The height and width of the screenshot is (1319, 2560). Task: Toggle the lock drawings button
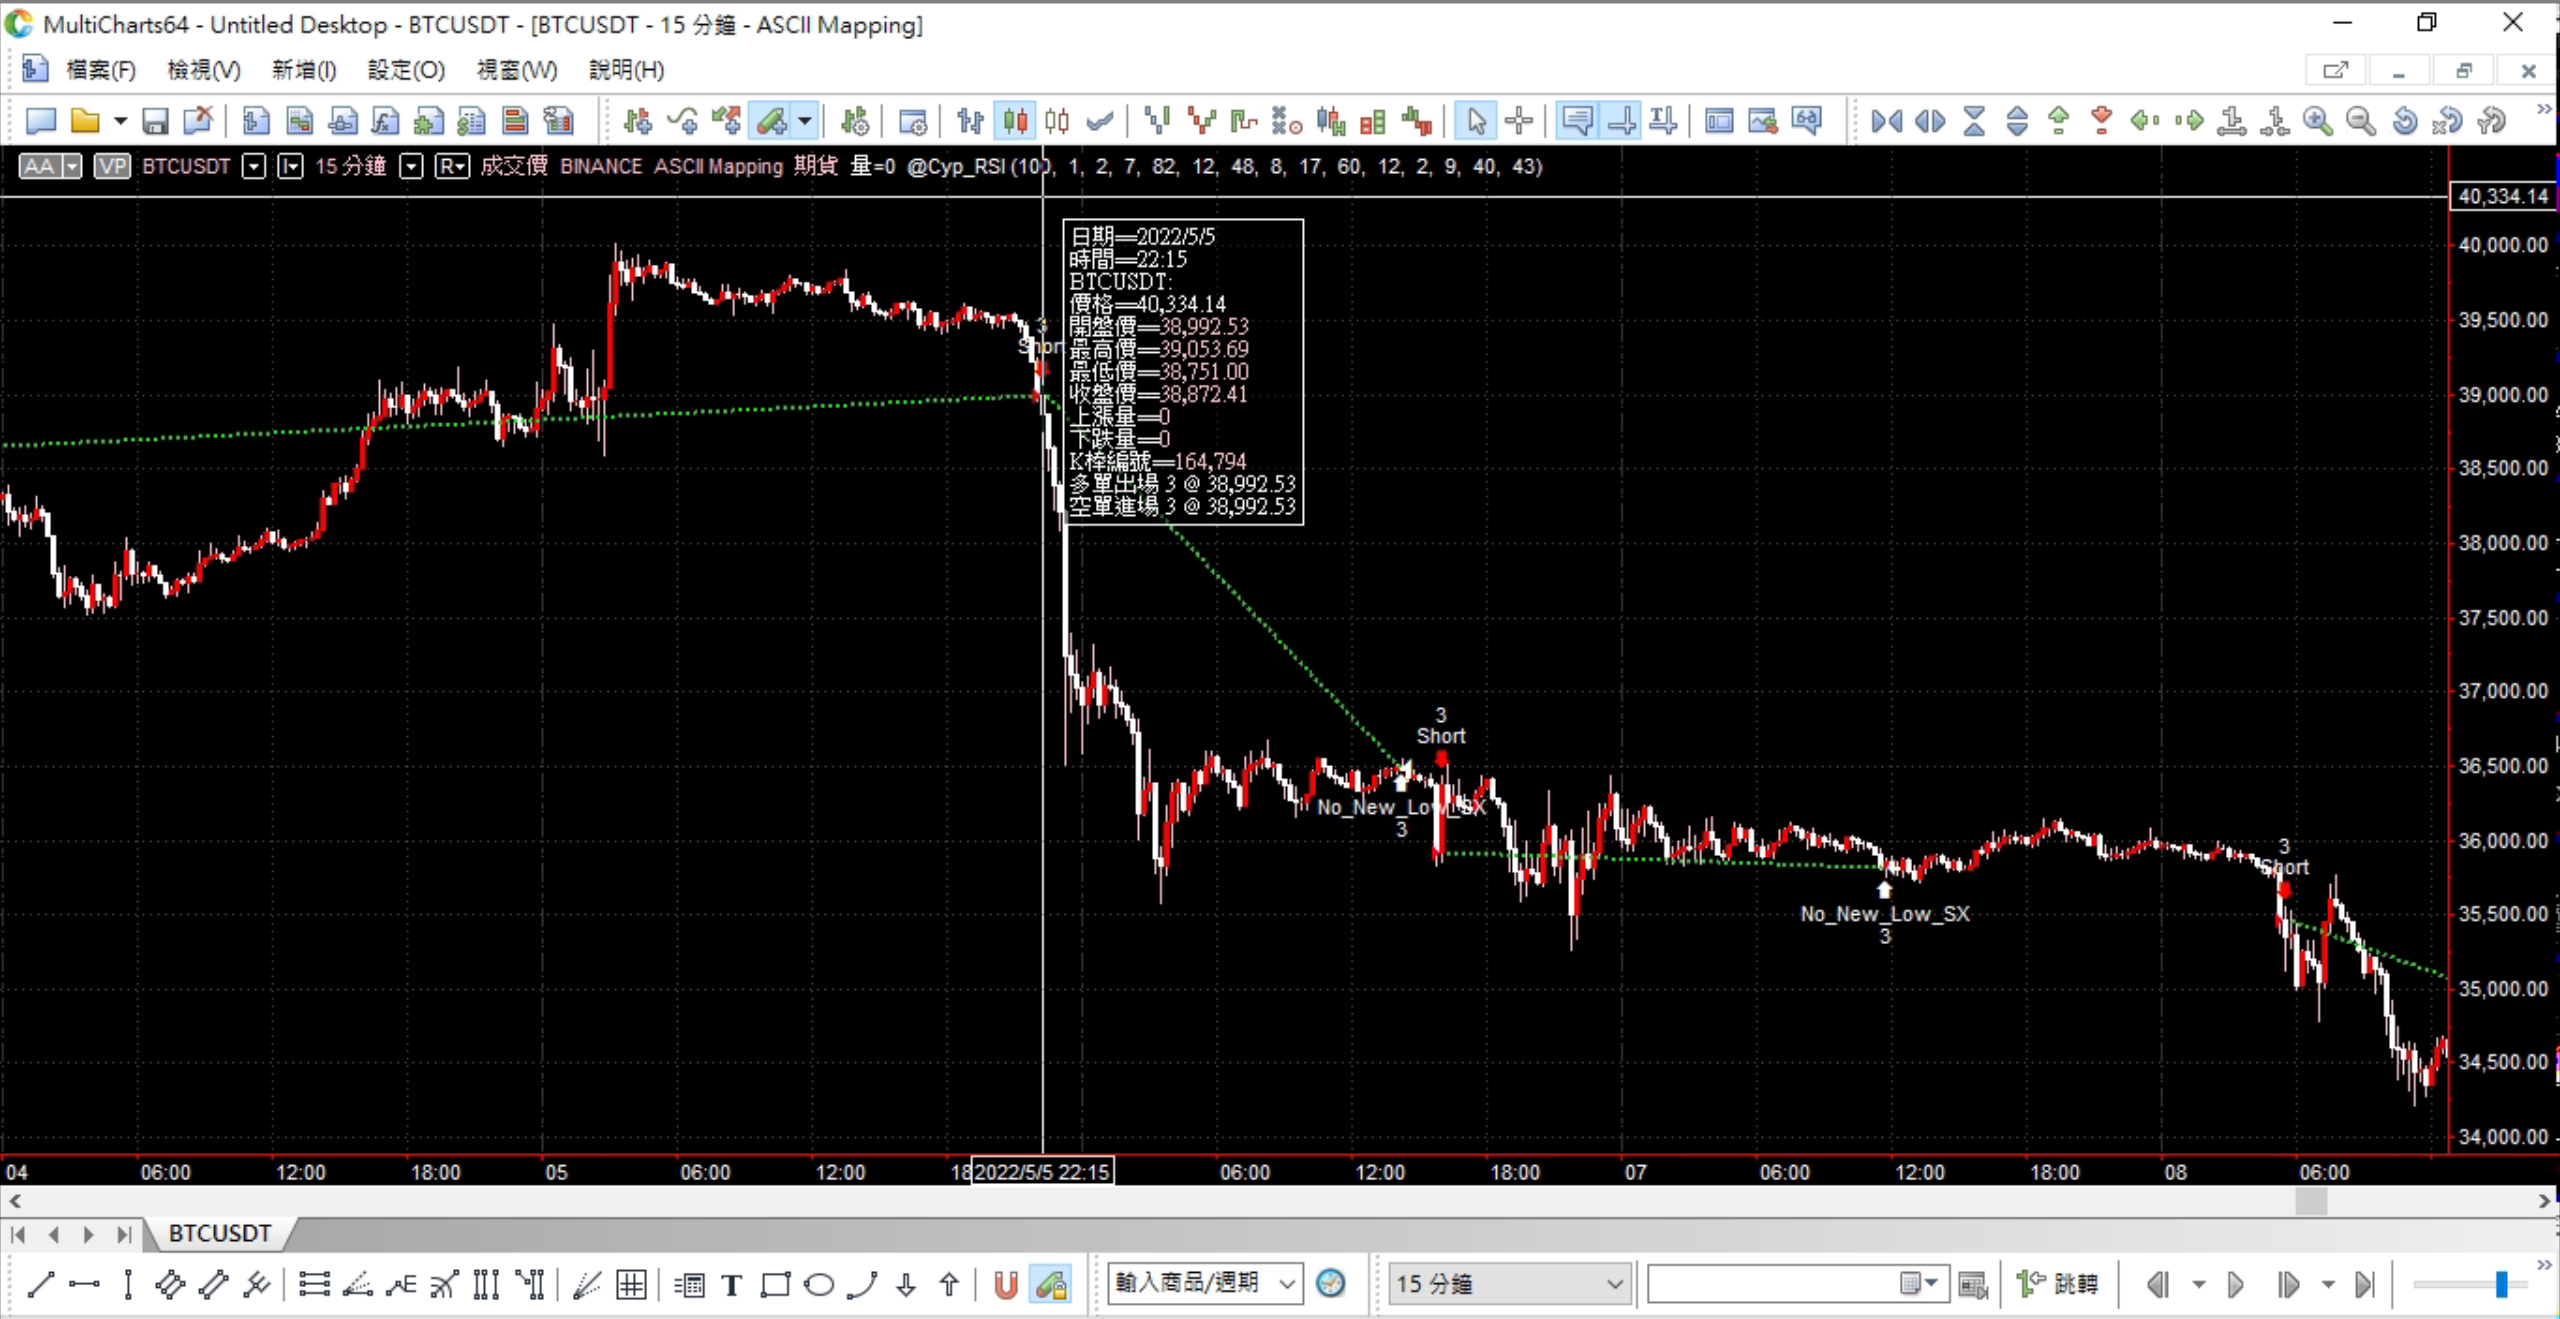click(1051, 1284)
